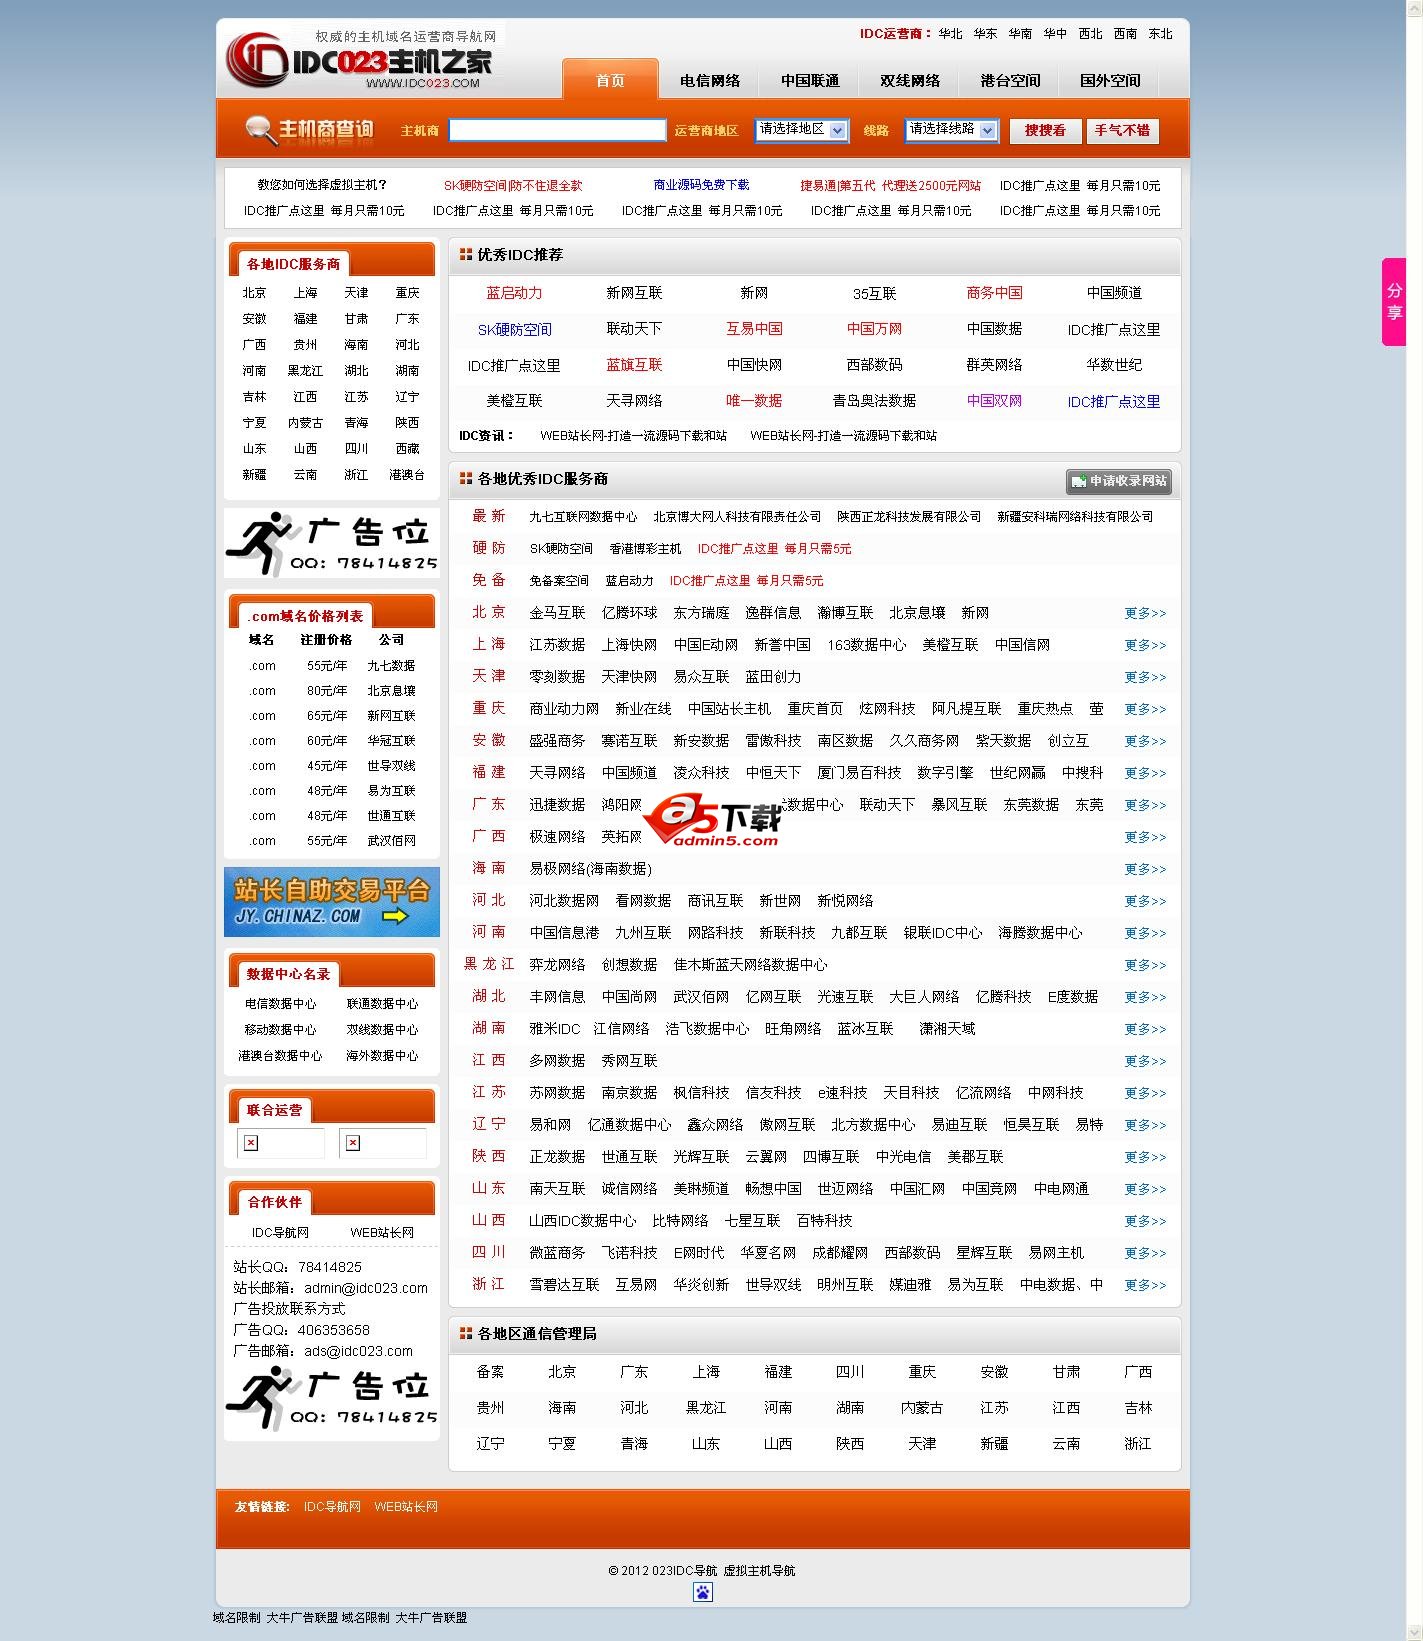Open the 虚拟主机导航 footer link

point(759,1571)
